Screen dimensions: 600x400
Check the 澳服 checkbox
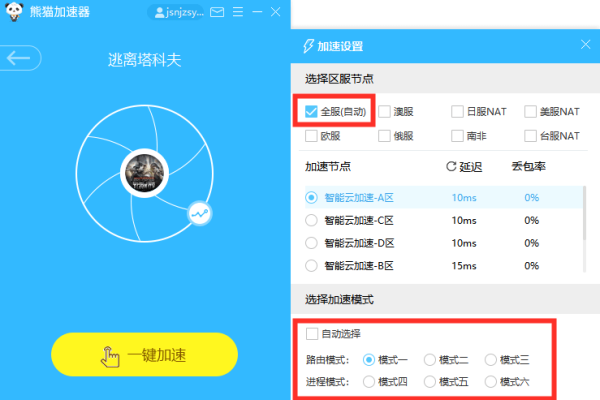coord(384,112)
